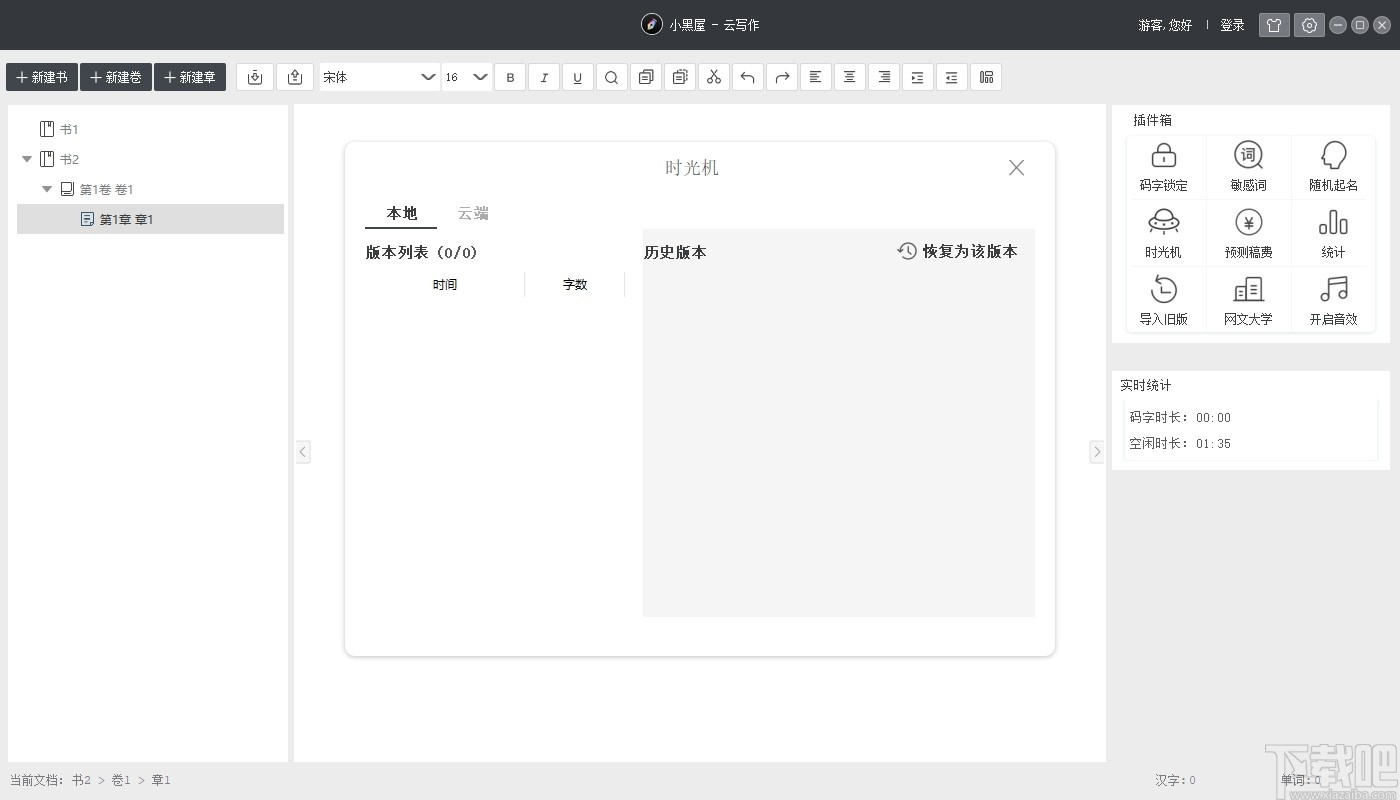This screenshot has height=800, width=1400.
Task: Toggle the 开启音效 sound plugin
Action: pyautogui.click(x=1334, y=300)
